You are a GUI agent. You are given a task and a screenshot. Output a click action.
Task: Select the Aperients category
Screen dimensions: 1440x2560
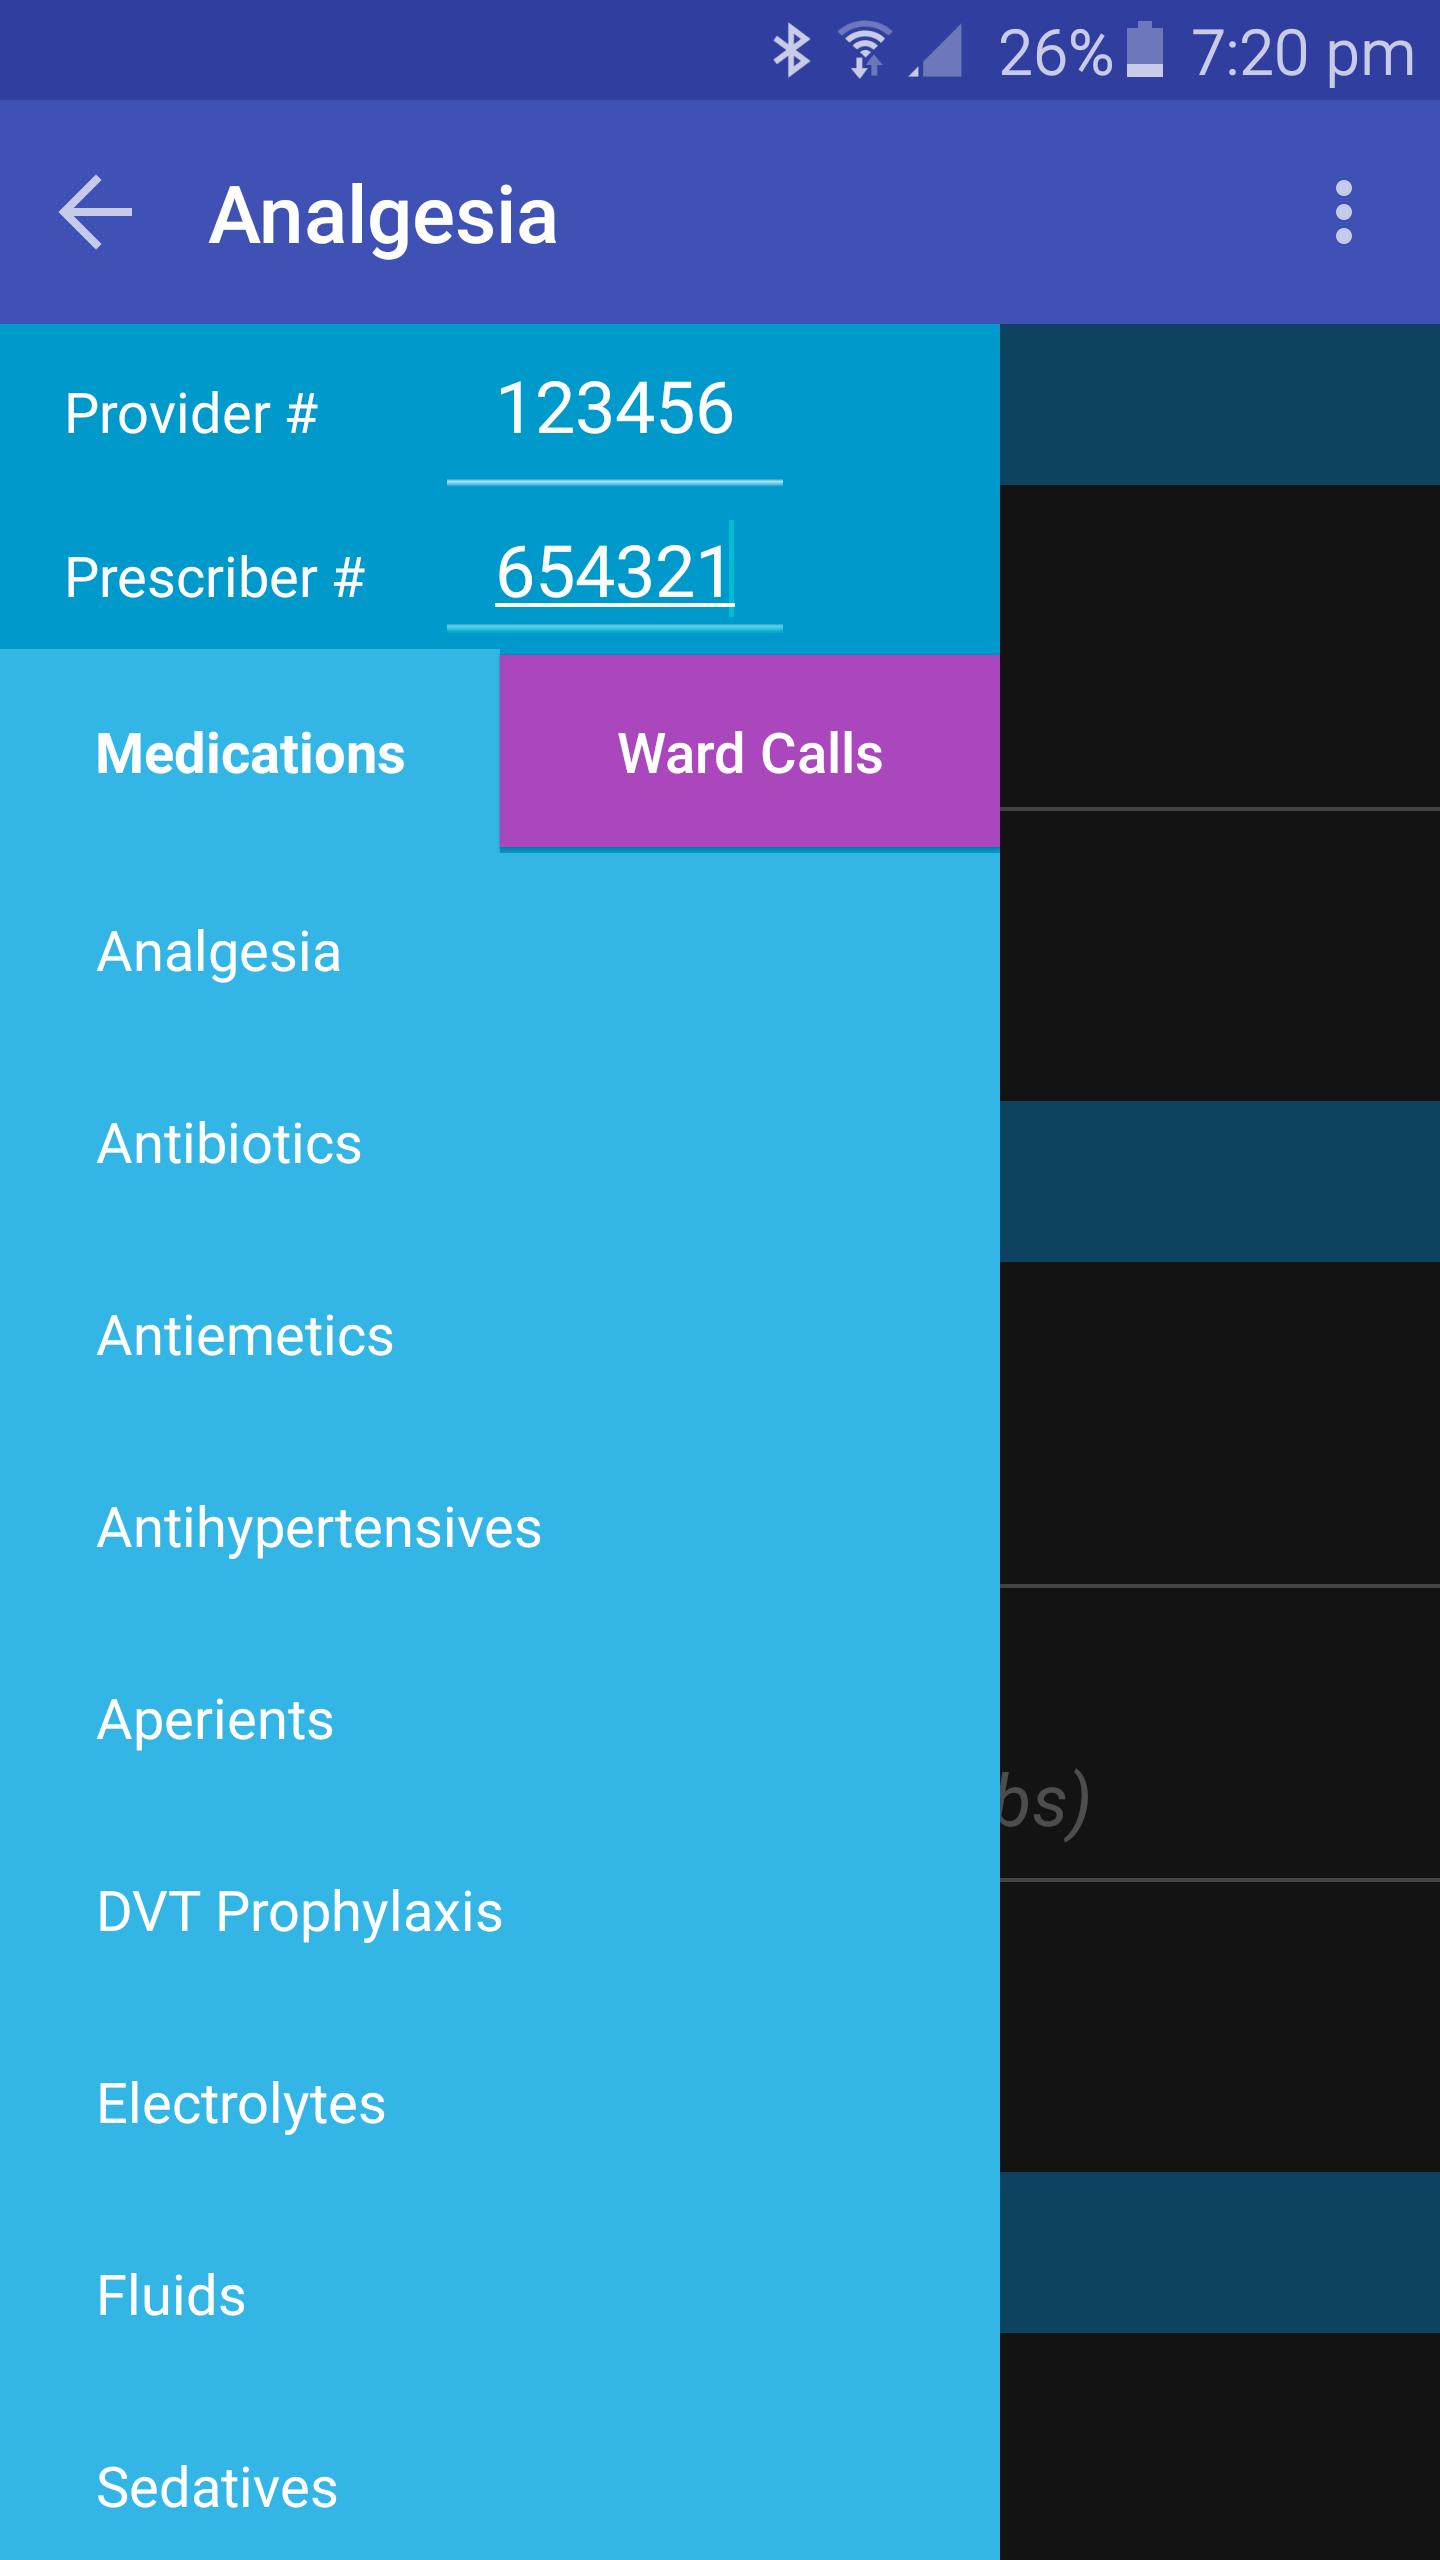click(215, 1720)
